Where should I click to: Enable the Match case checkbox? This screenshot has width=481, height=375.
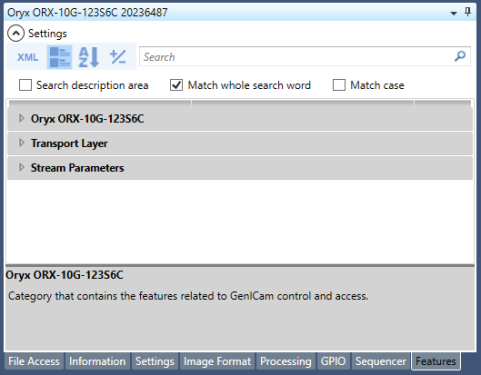(x=339, y=85)
